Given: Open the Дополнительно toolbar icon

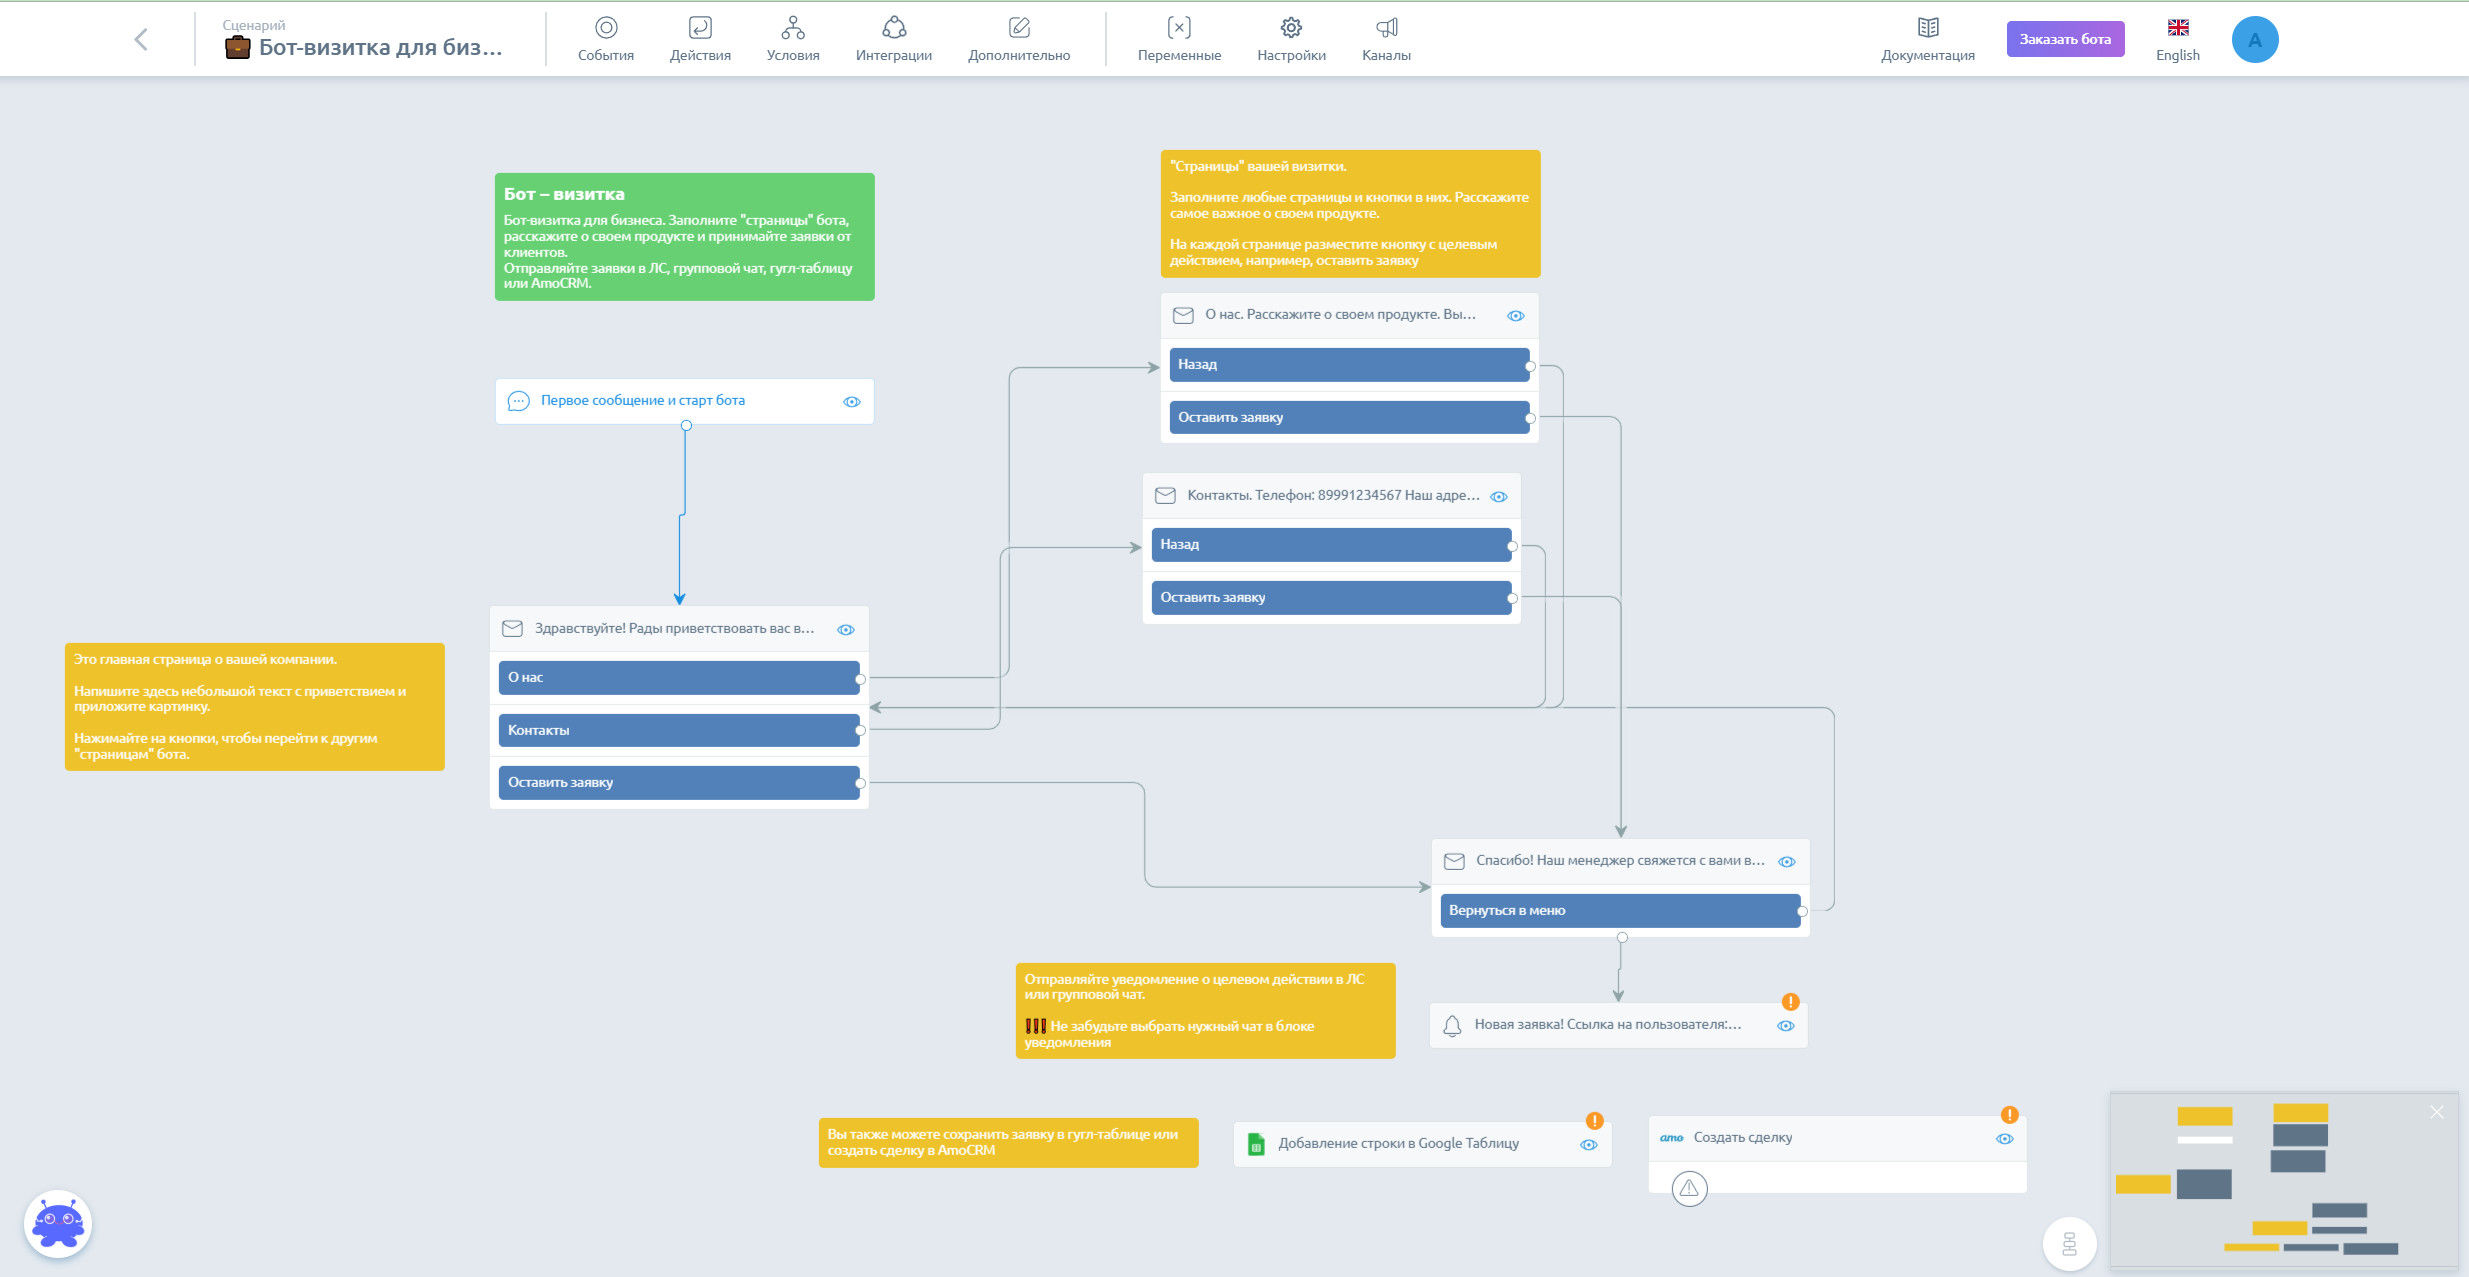Looking at the screenshot, I should coord(1018,38).
